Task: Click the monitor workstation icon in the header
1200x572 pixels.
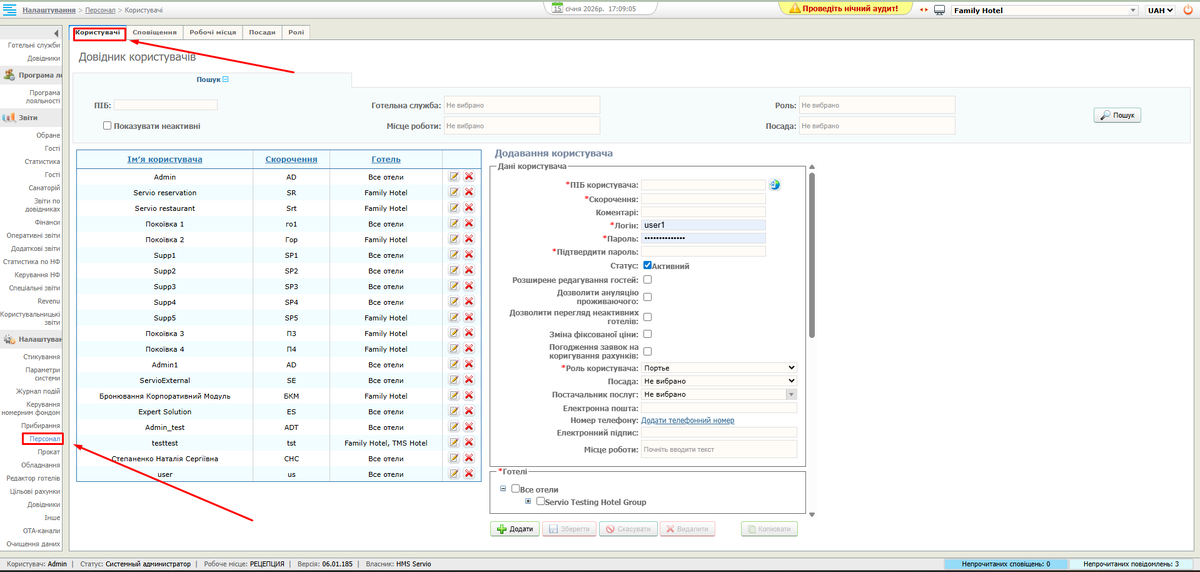Action: pyautogui.click(x=939, y=10)
